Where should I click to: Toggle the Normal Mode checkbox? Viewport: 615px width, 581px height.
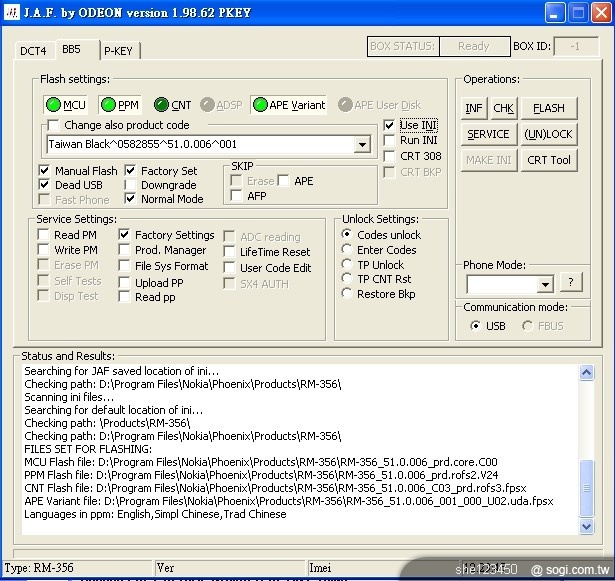click(x=130, y=199)
